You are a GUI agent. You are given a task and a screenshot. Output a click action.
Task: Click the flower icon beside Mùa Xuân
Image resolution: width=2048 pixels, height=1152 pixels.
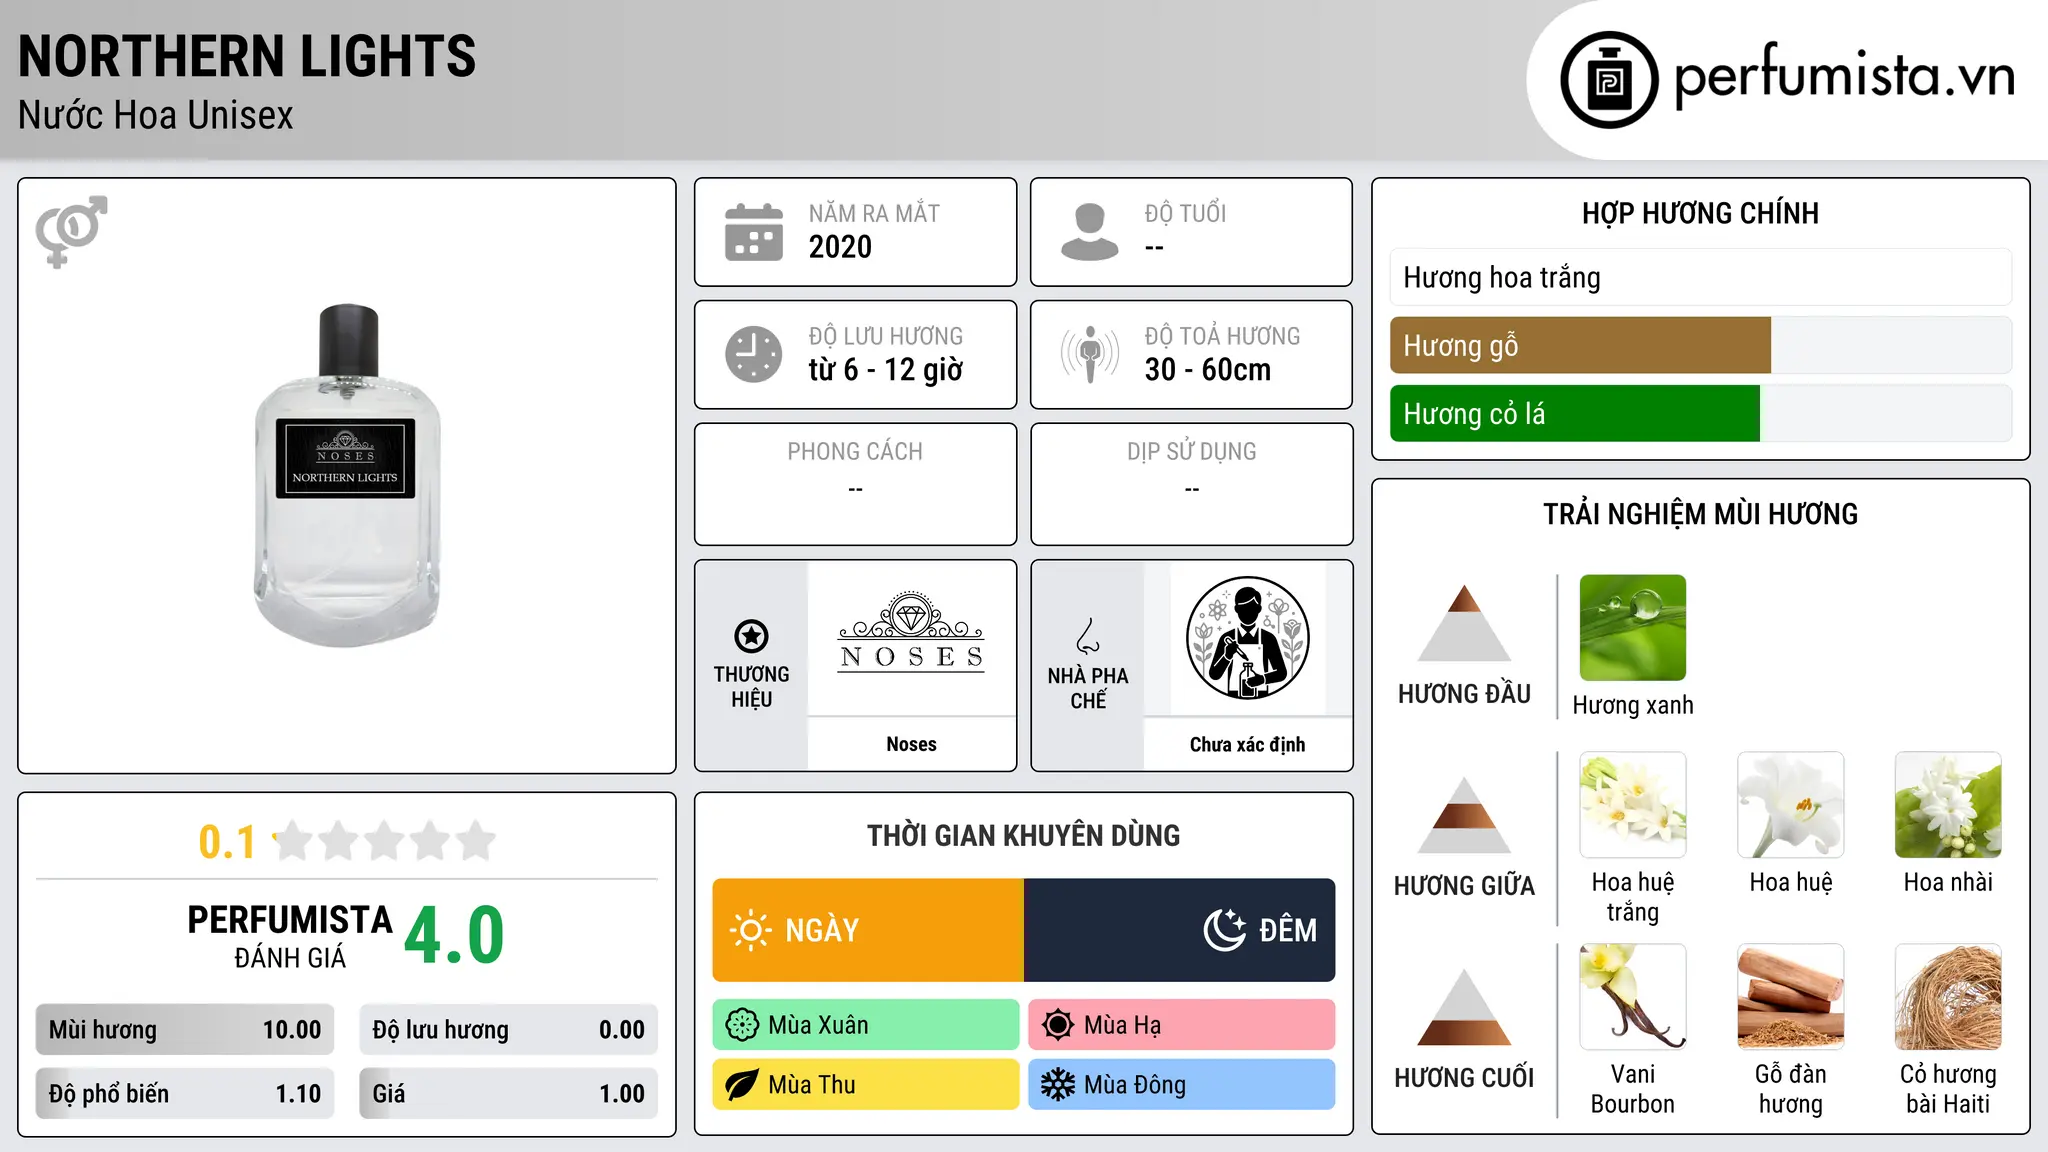(x=742, y=1025)
